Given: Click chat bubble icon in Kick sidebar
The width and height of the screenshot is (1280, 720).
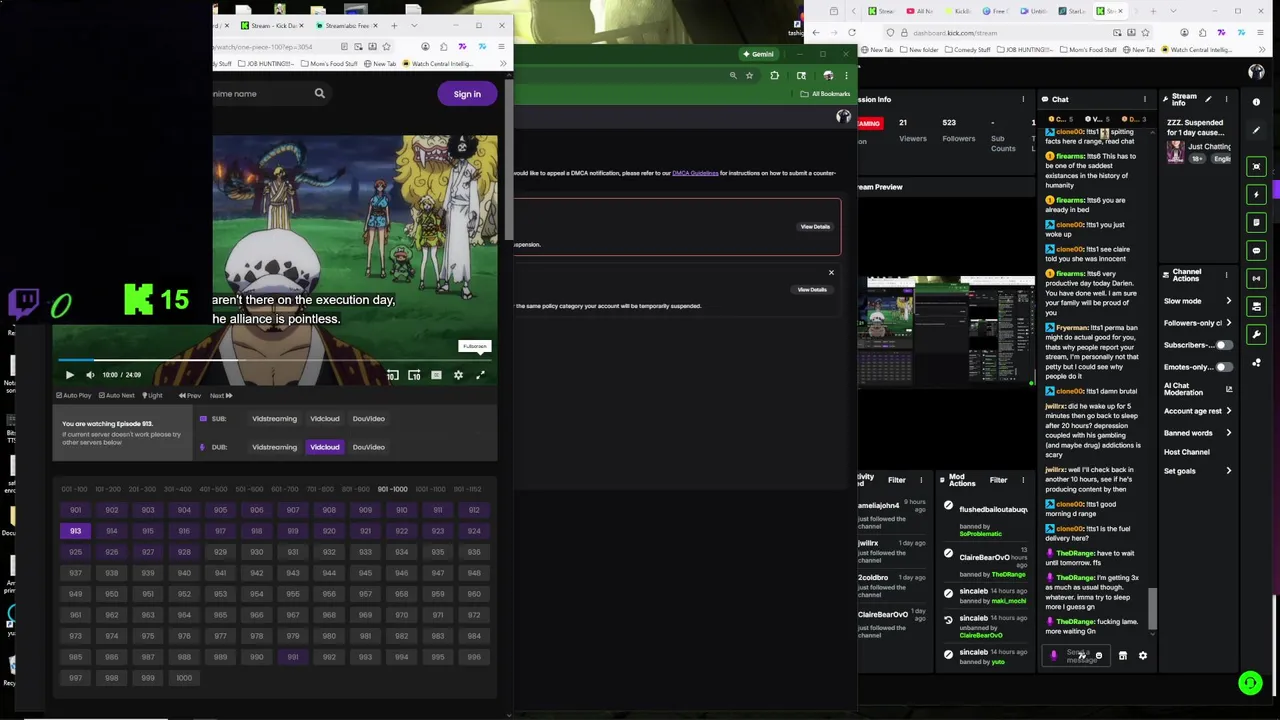Looking at the screenshot, I should [1257, 250].
